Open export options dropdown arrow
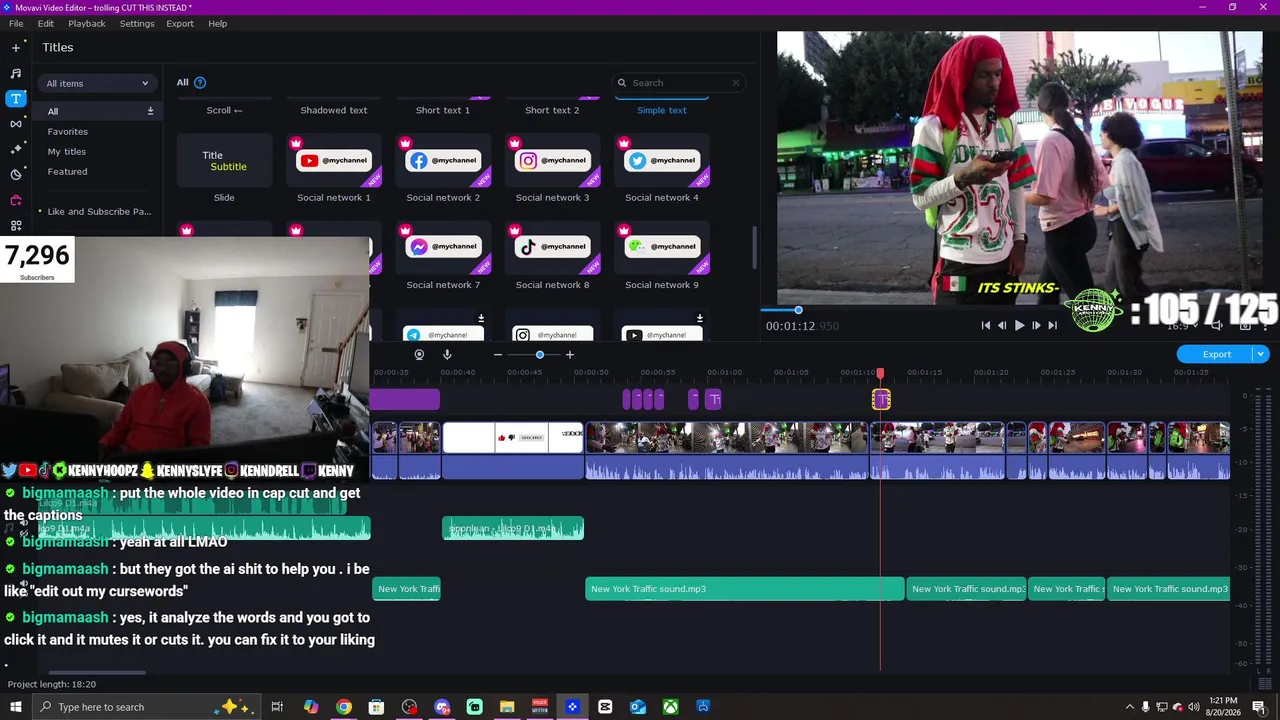The height and width of the screenshot is (720, 1280). pos(1261,354)
